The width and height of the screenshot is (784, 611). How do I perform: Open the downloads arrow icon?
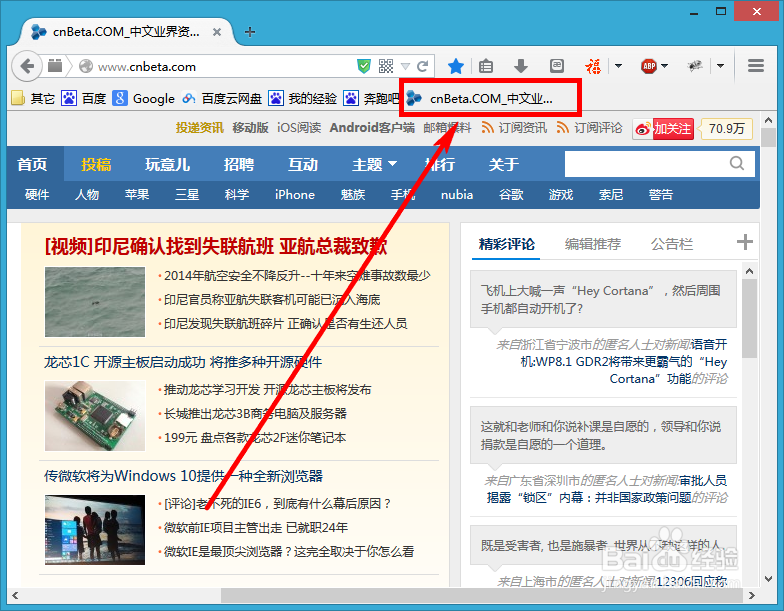(520, 66)
